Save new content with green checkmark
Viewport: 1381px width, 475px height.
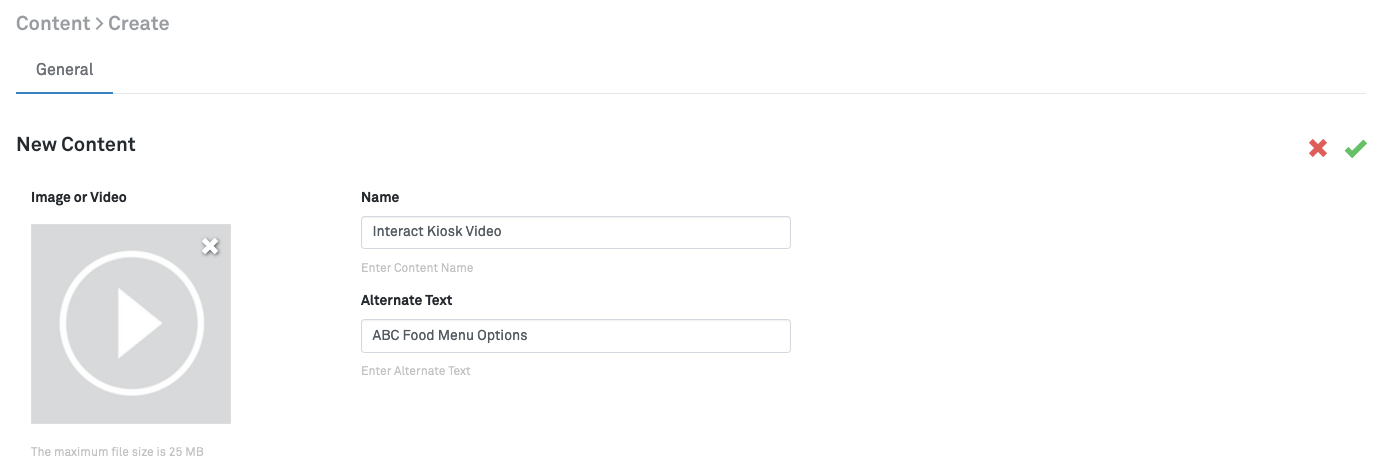click(x=1355, y=148)
